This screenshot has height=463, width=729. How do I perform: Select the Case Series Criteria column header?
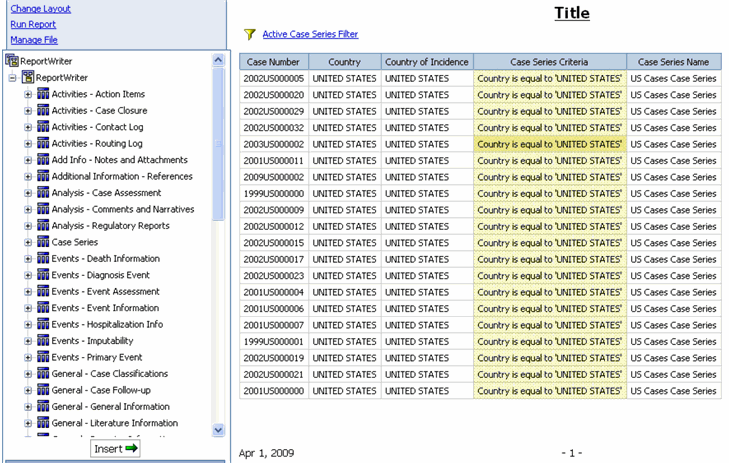pyautogui.click(x=550, y=62)
